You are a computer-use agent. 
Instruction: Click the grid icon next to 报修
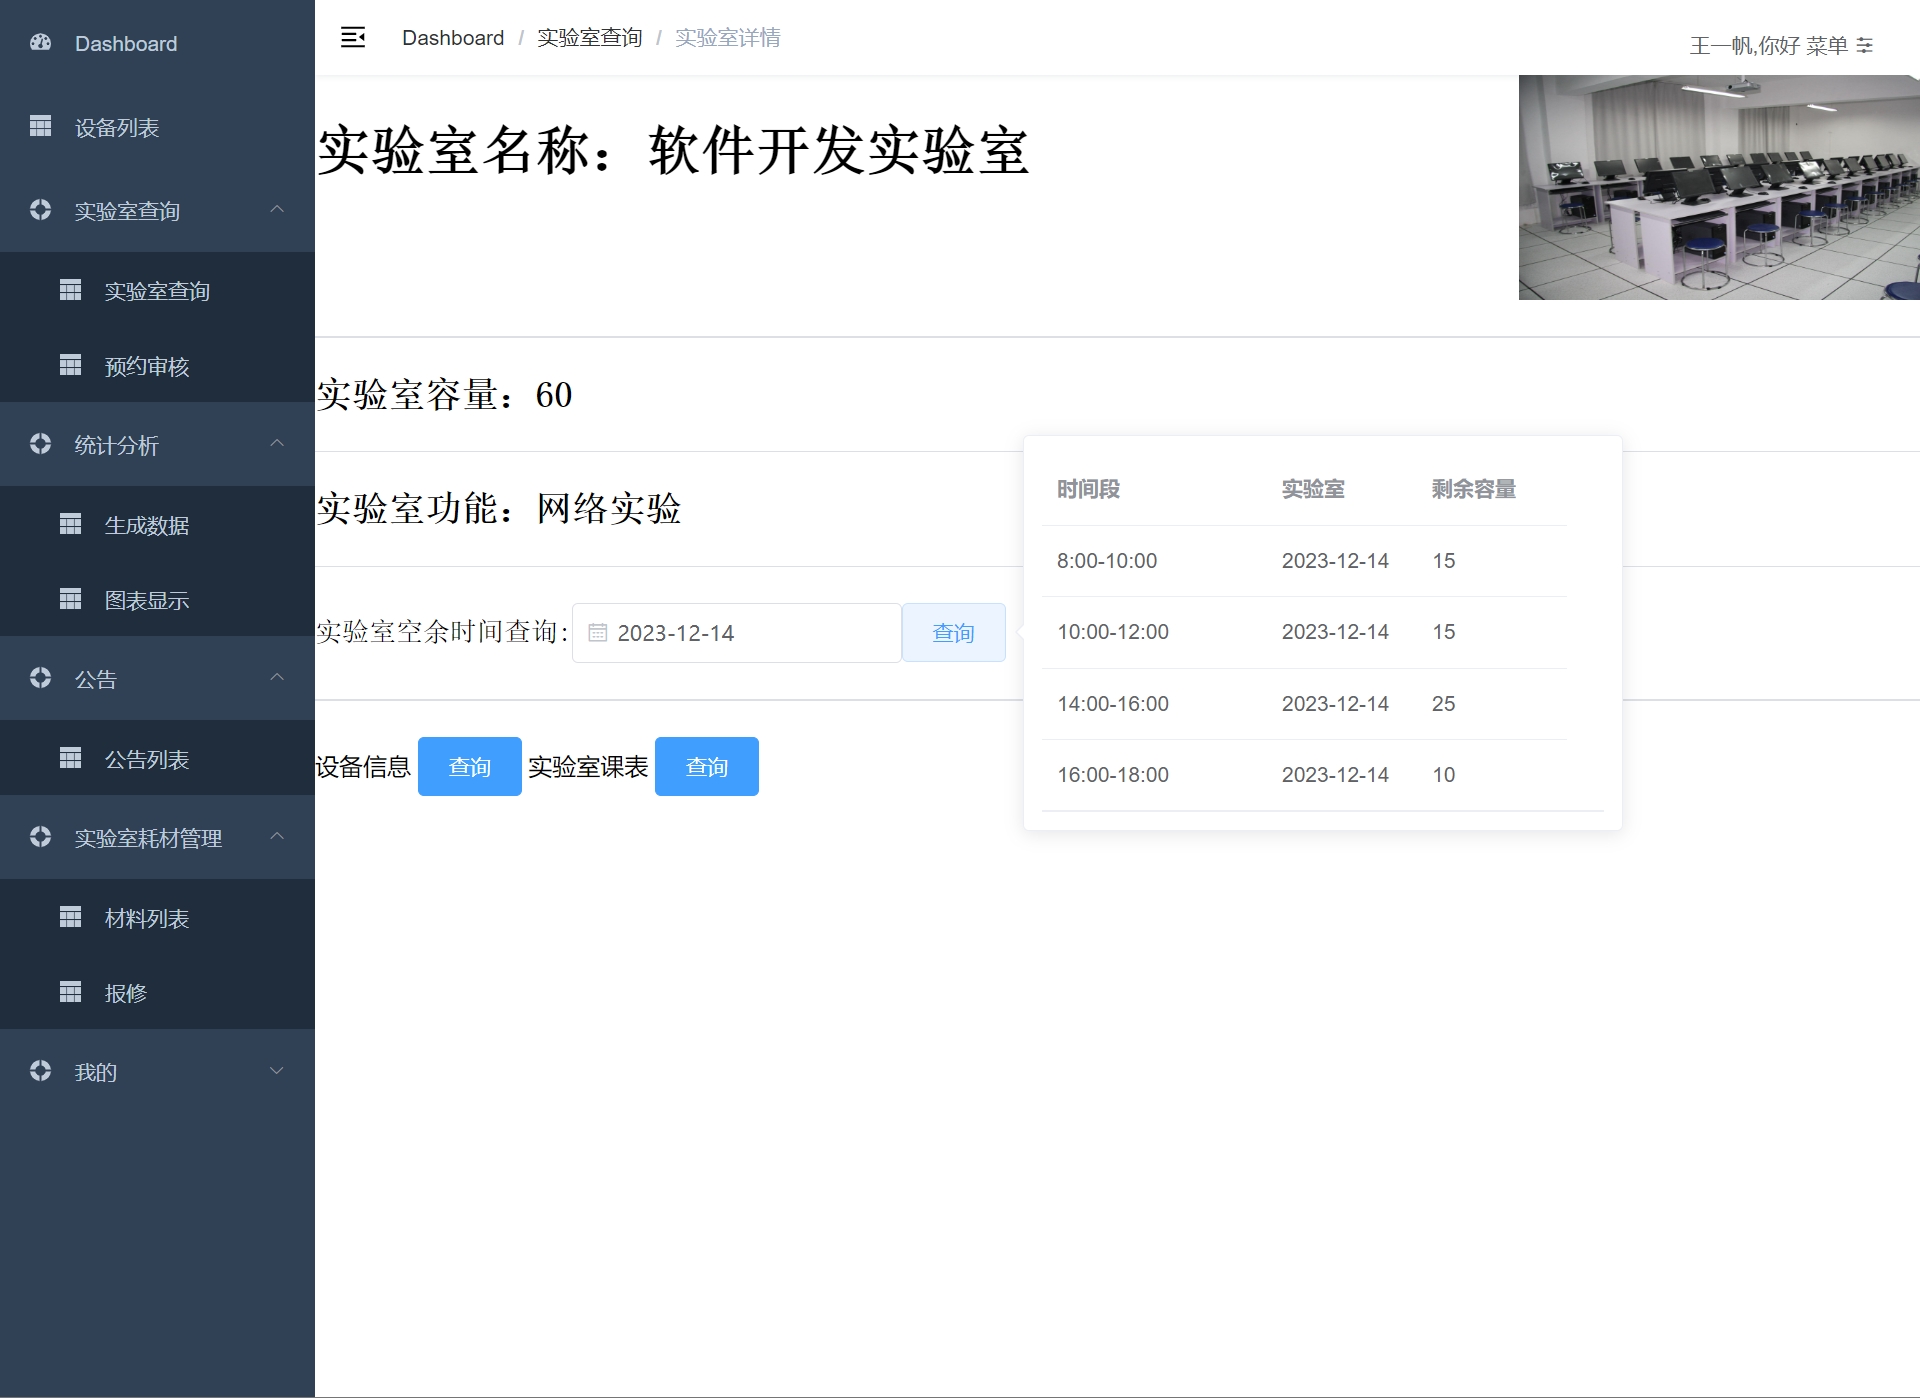tap(71, 992)
